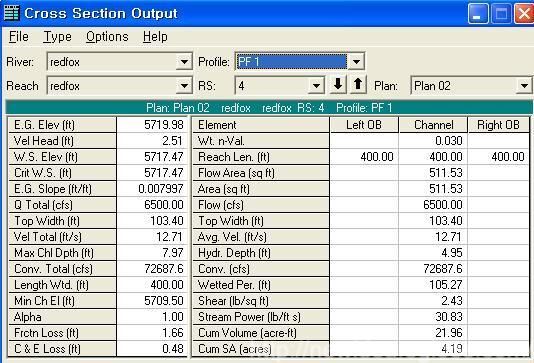
Task: Select the W.S. Elev (ft) row label
Action: pos(62,157)
